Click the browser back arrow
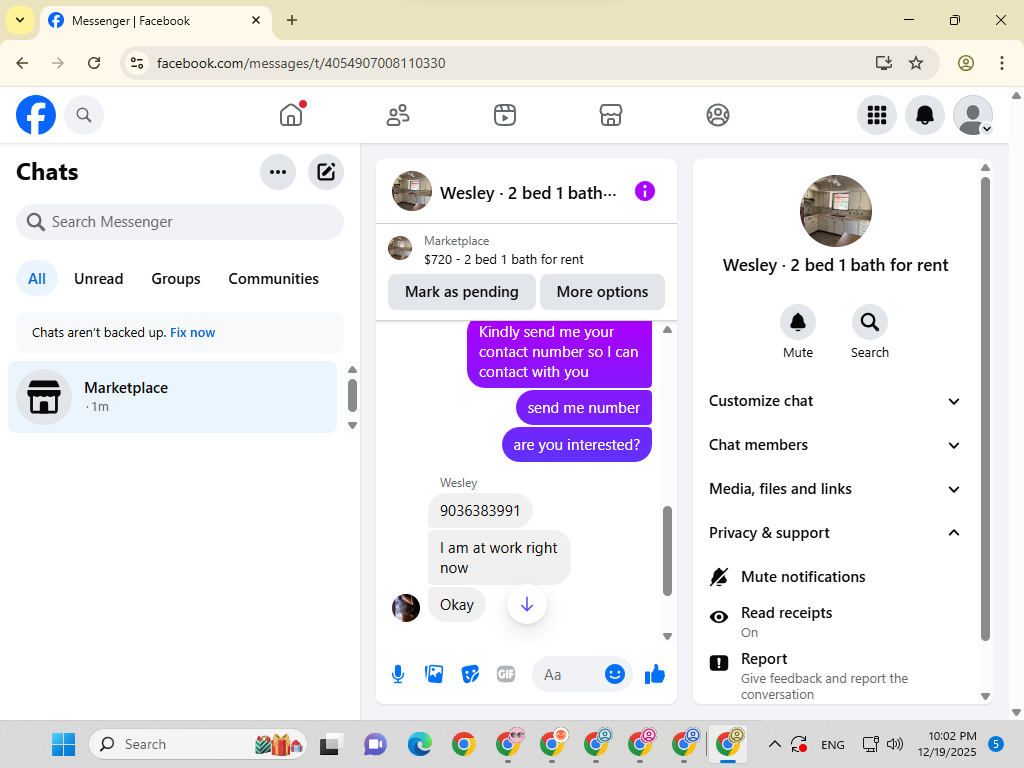The height and width of the screenshot is (768, 1024). 22,63
